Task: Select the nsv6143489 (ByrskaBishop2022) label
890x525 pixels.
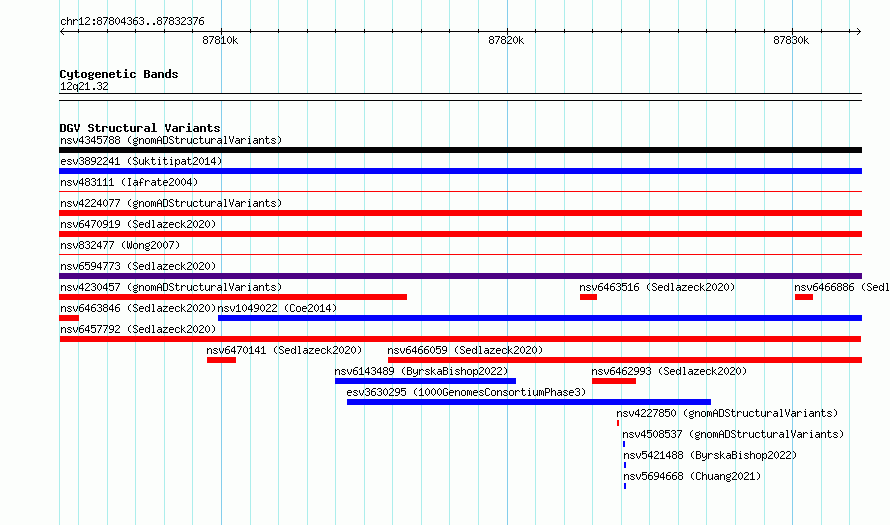Action: [x=421, y=371]
